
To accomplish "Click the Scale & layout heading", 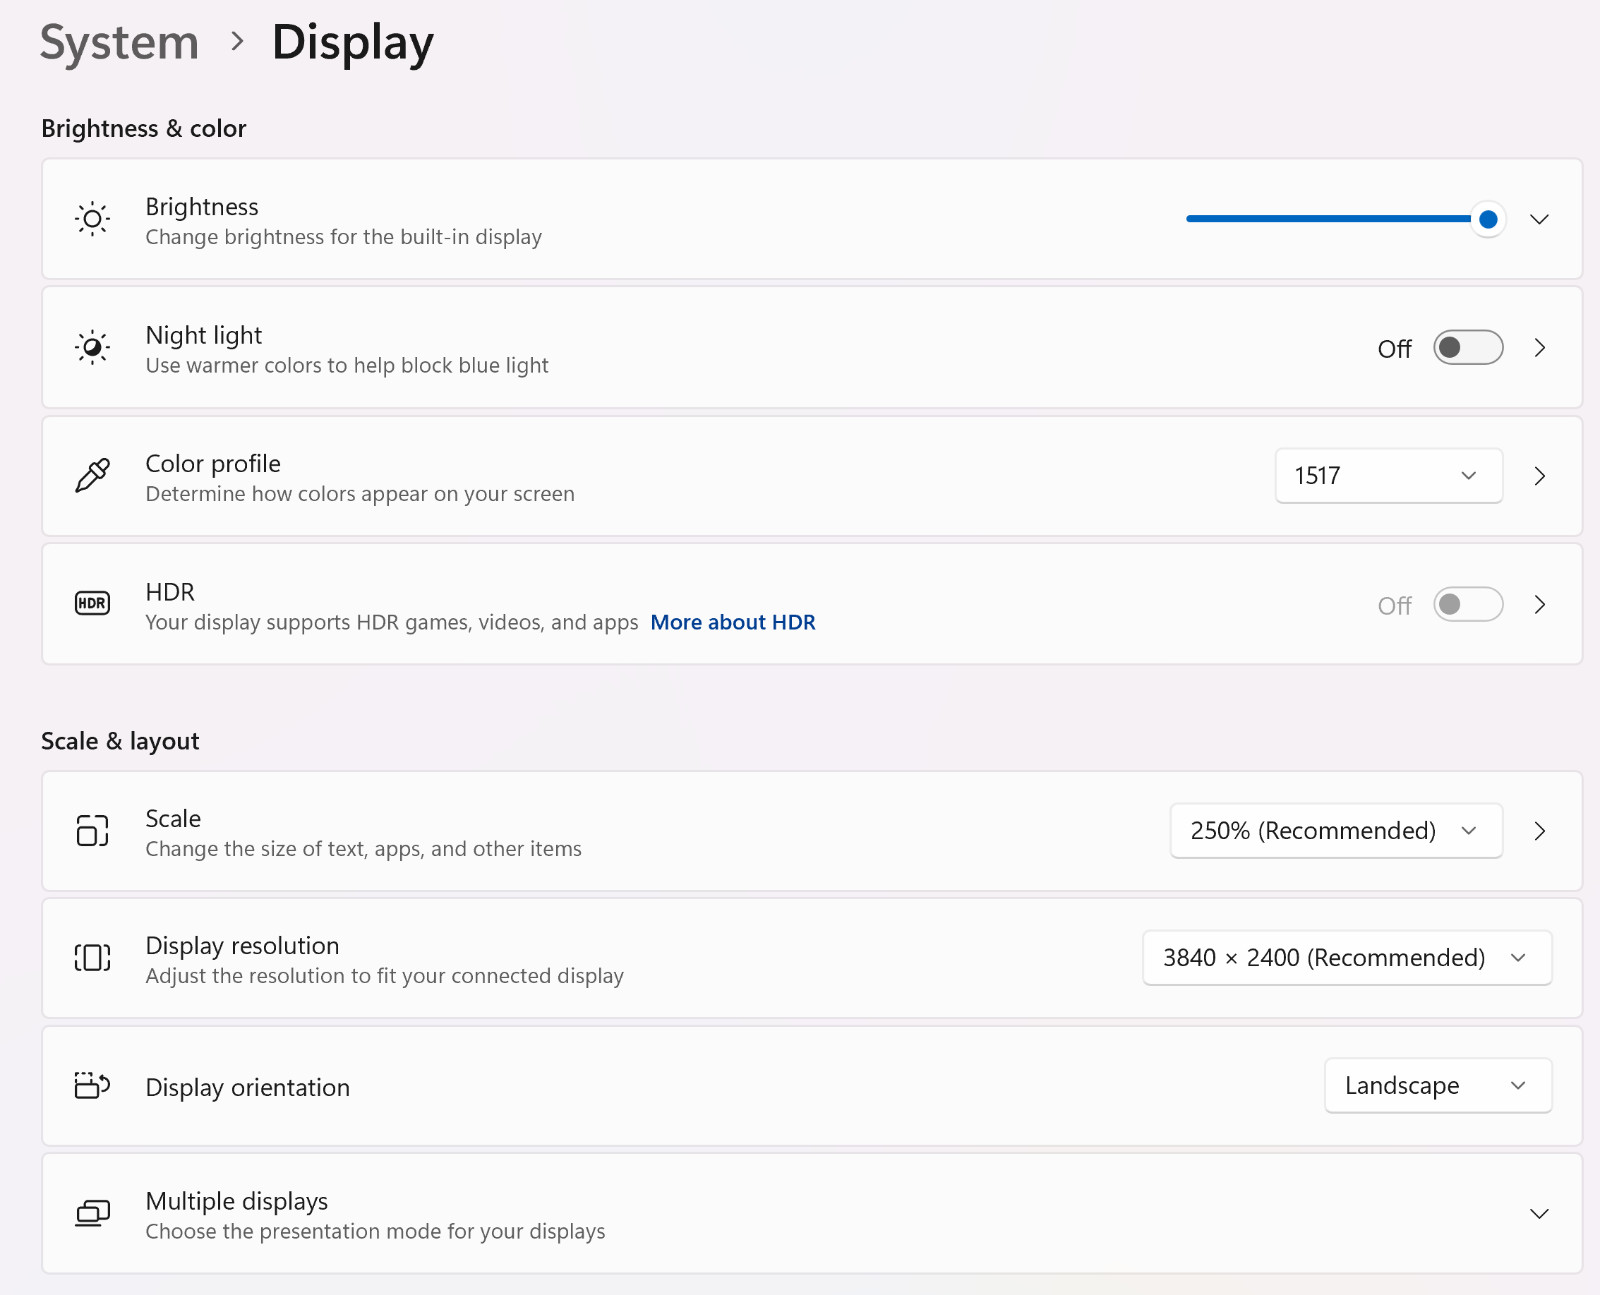I will [x=120, y=741].
